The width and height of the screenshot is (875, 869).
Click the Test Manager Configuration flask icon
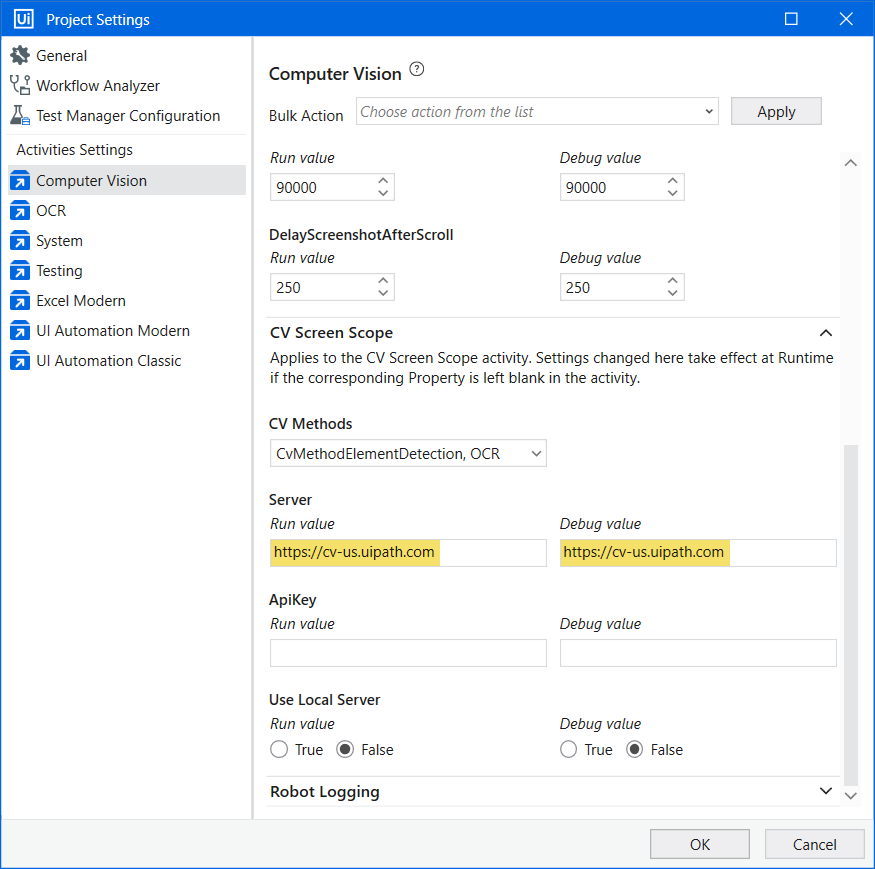click(20, 116)
